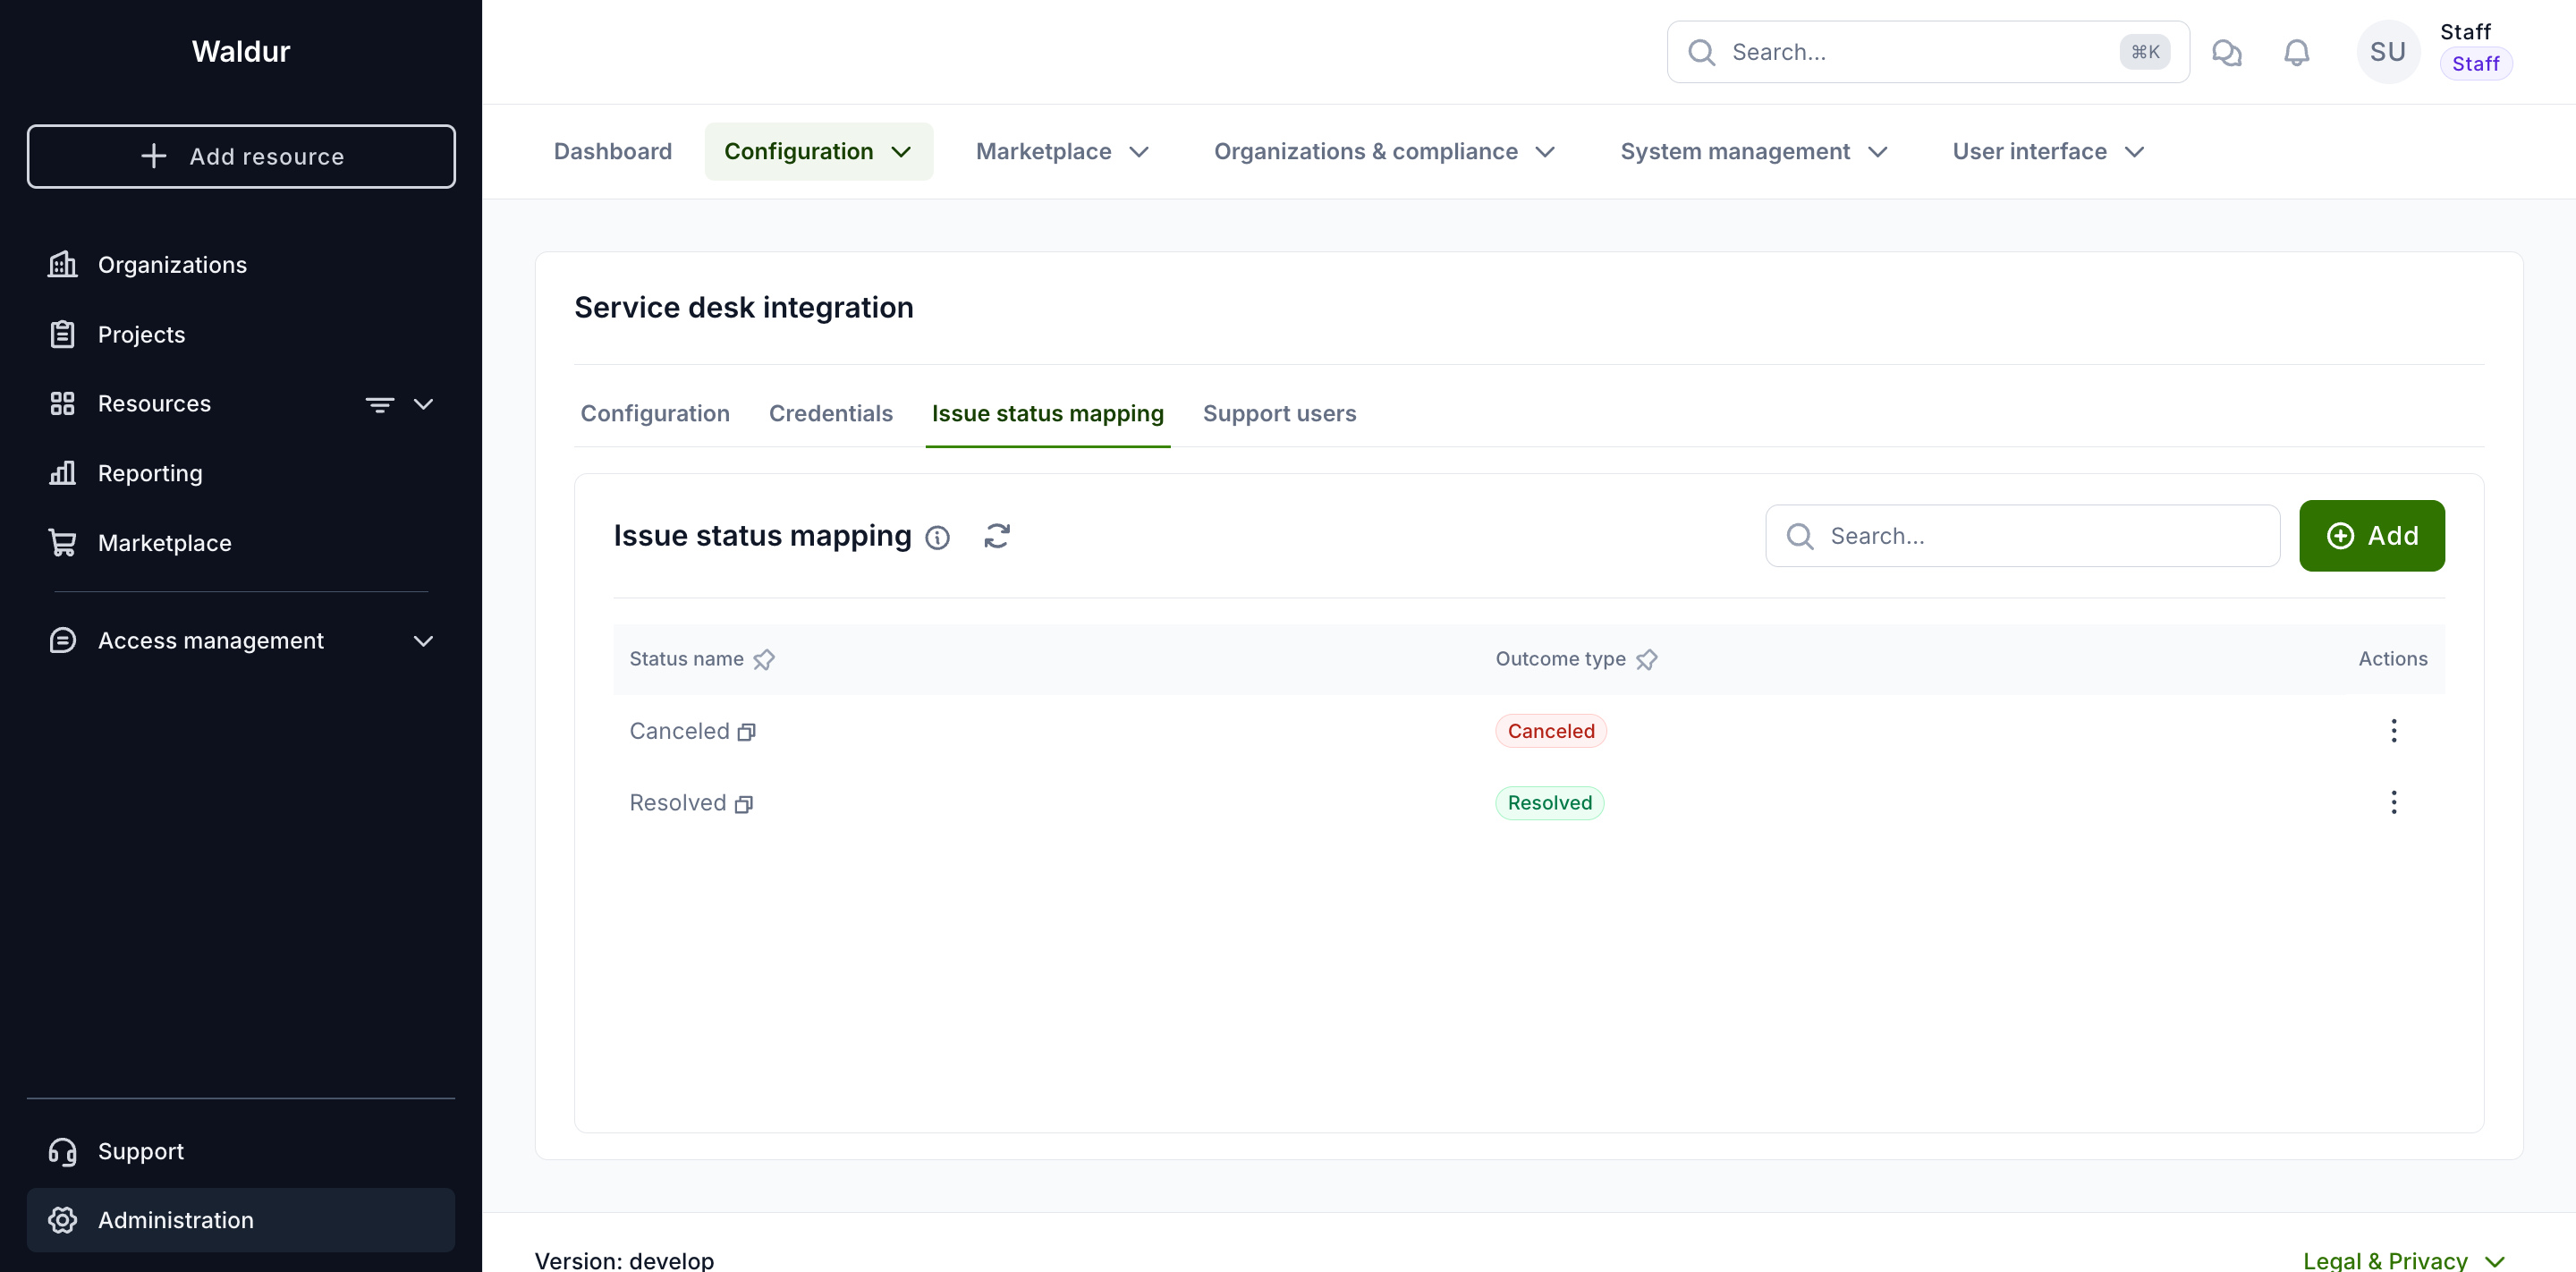
Task: Click the Organizations building icon in sidebar
Action: [x=62, y=265]
